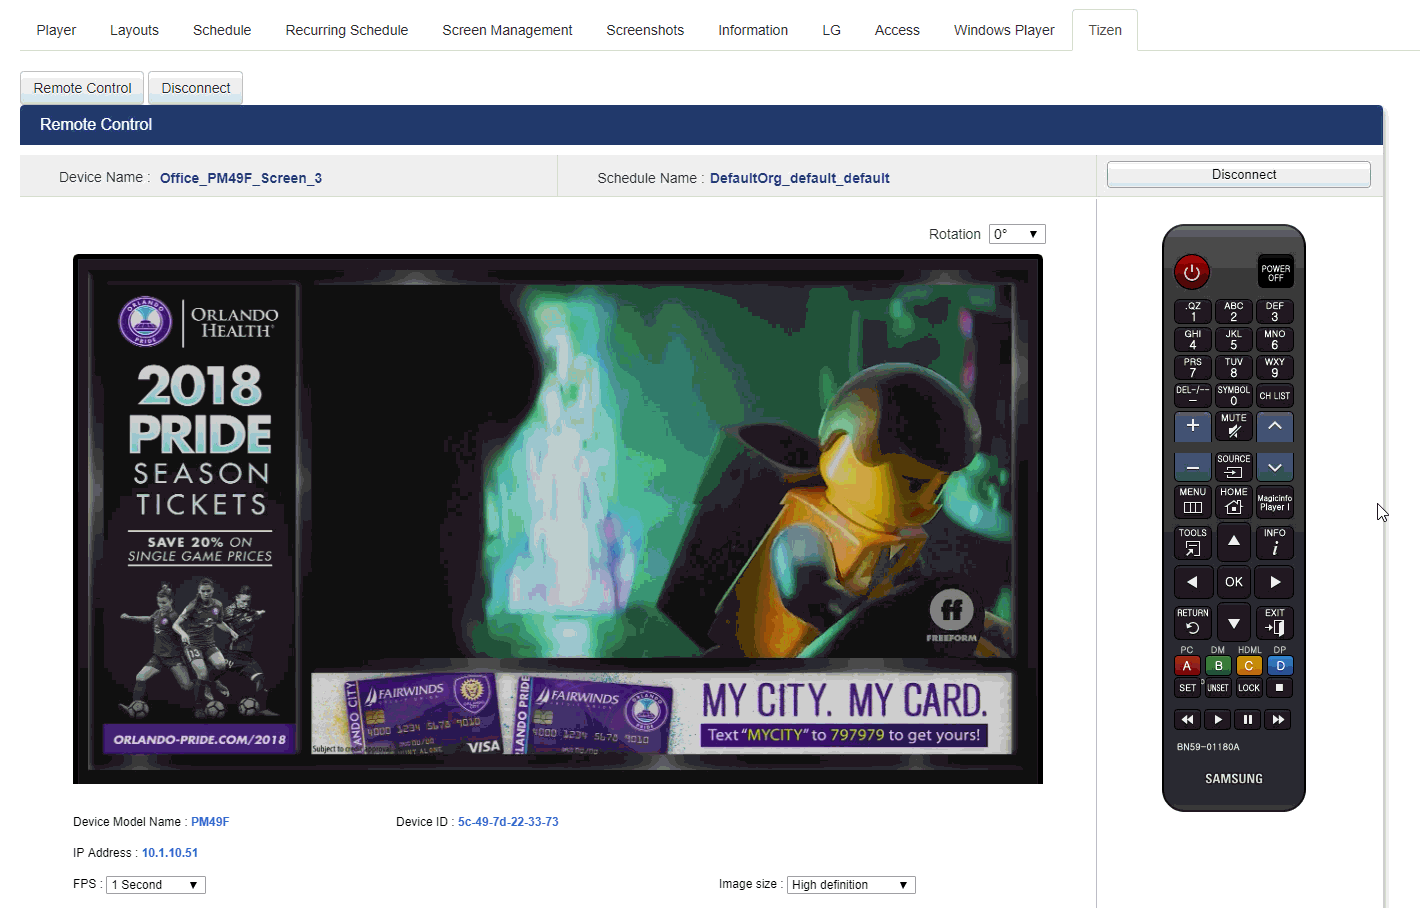Mute the display with MUTE key
This screenshot has width=1420, height=908.
coord(1234,427)
